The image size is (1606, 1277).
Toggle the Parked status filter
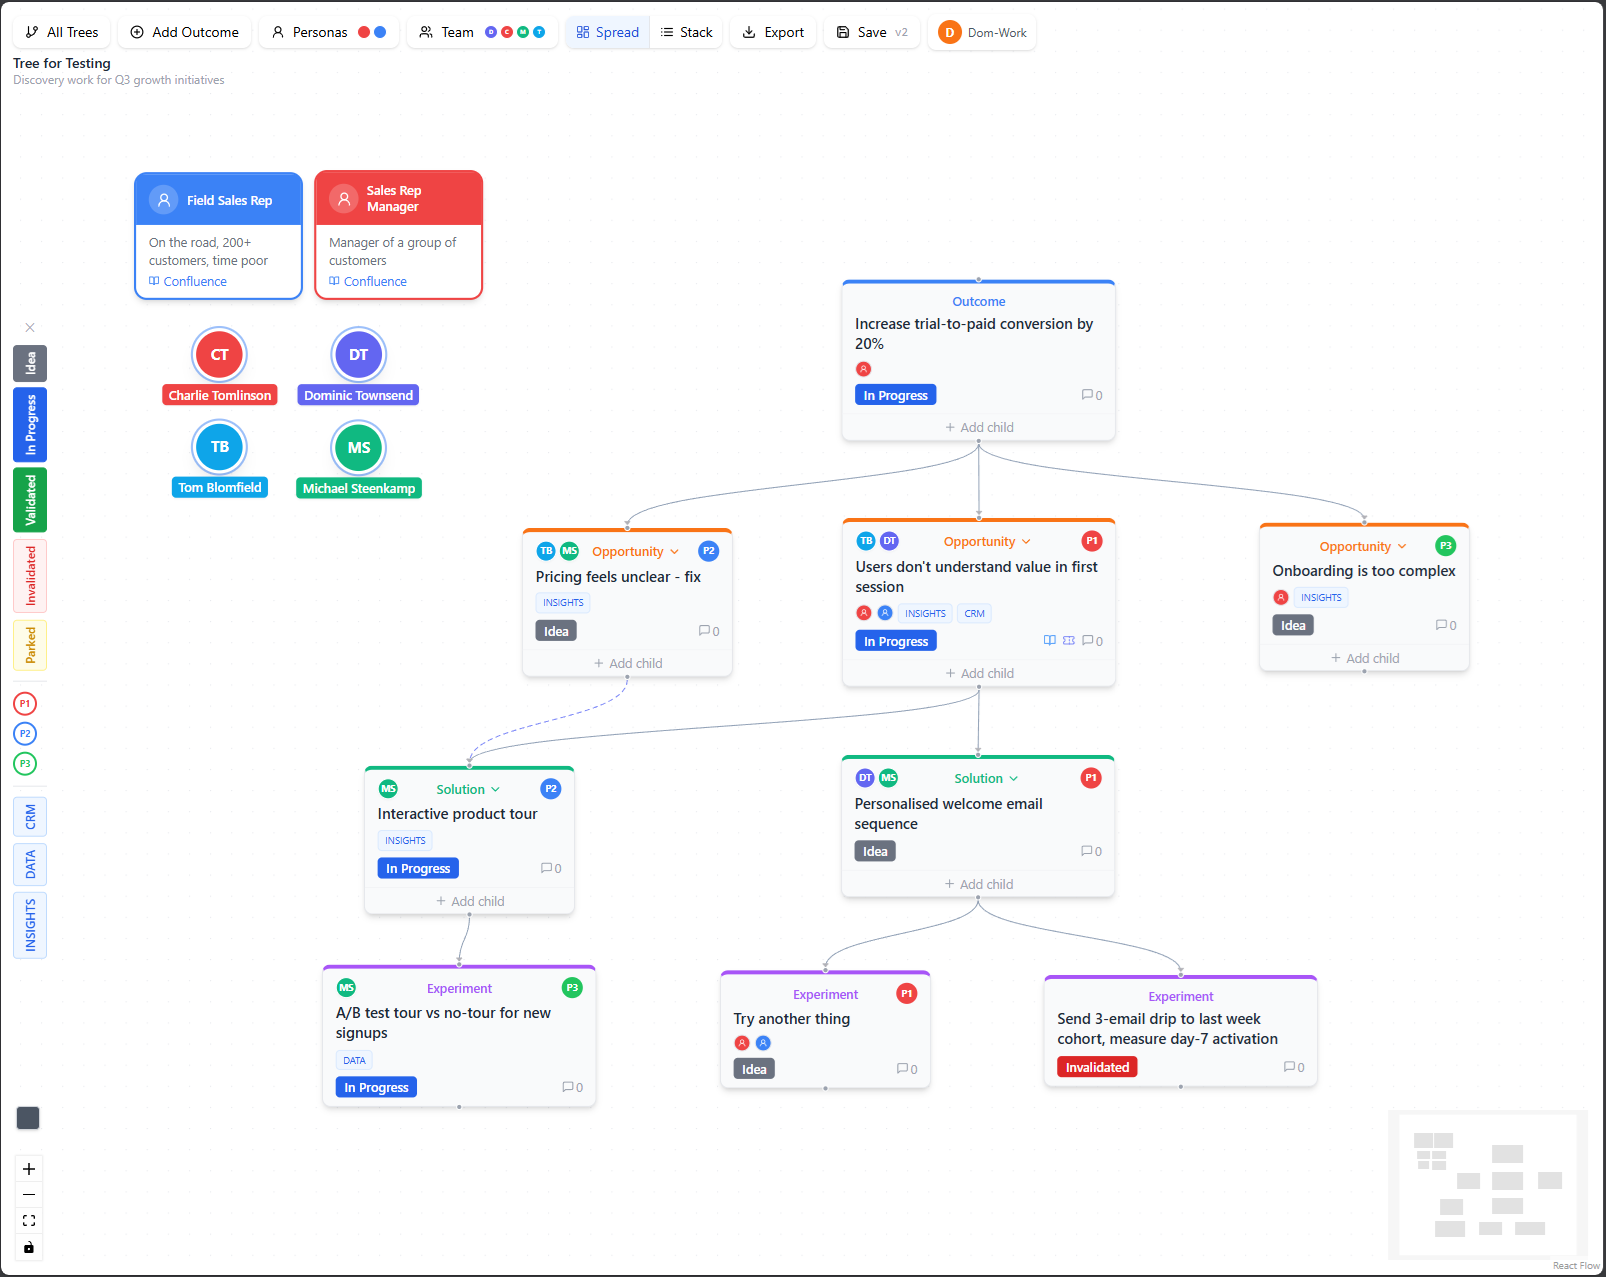pyautogui.click(x=30, y=645)
